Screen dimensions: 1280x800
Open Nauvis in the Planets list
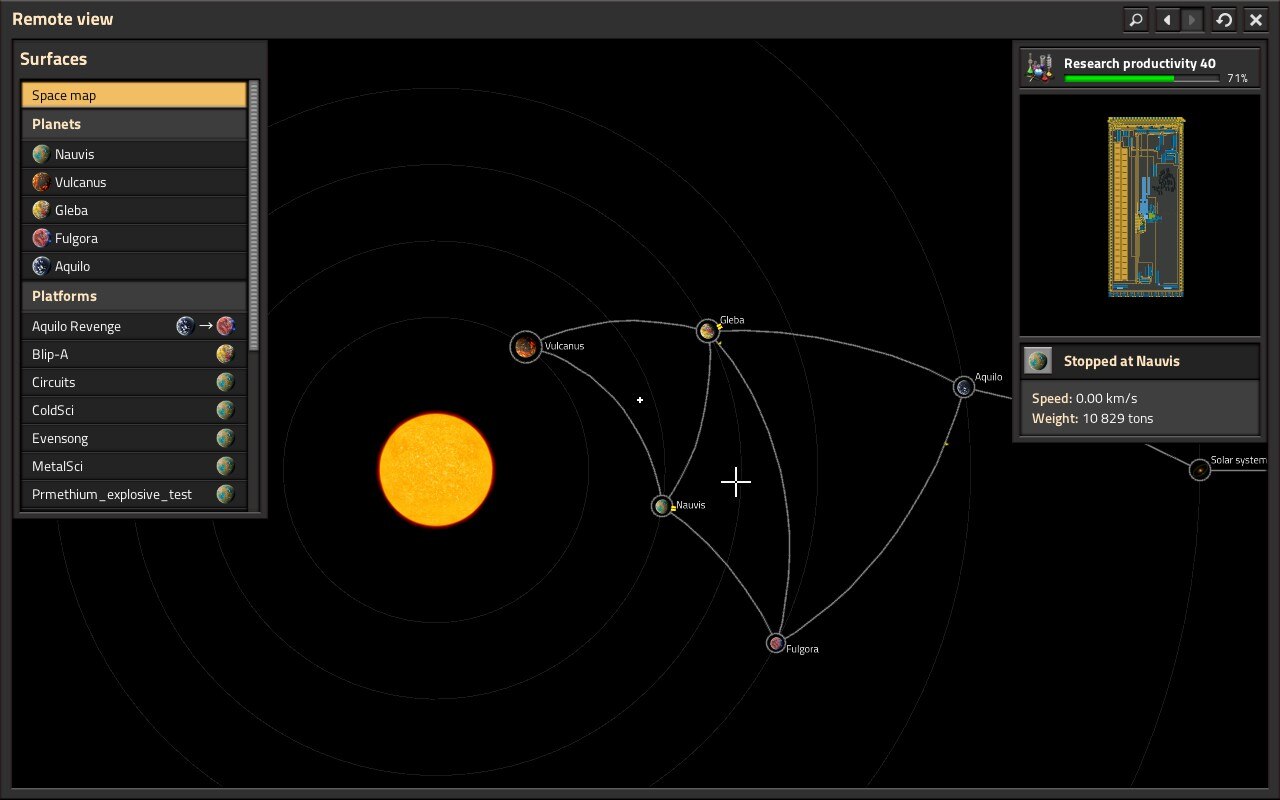click(134, 154)
